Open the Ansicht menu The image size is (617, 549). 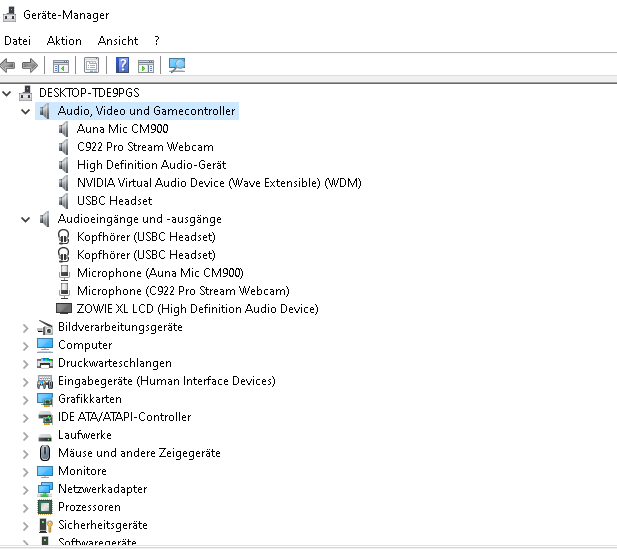click(x=118, y=41)
